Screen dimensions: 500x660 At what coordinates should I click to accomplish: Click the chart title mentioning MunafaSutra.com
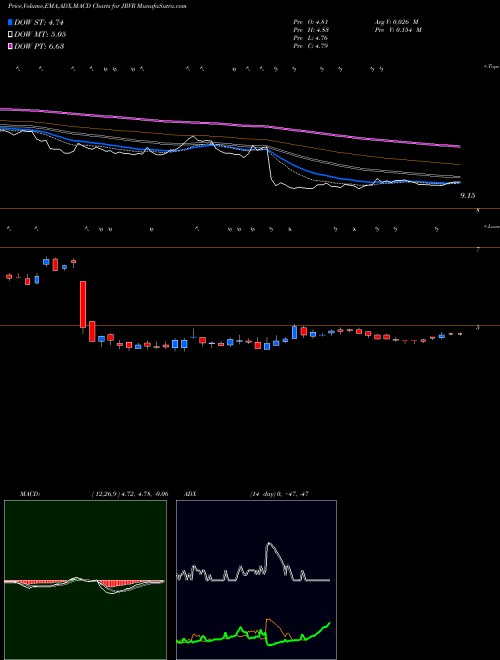[x=97, y=6]
